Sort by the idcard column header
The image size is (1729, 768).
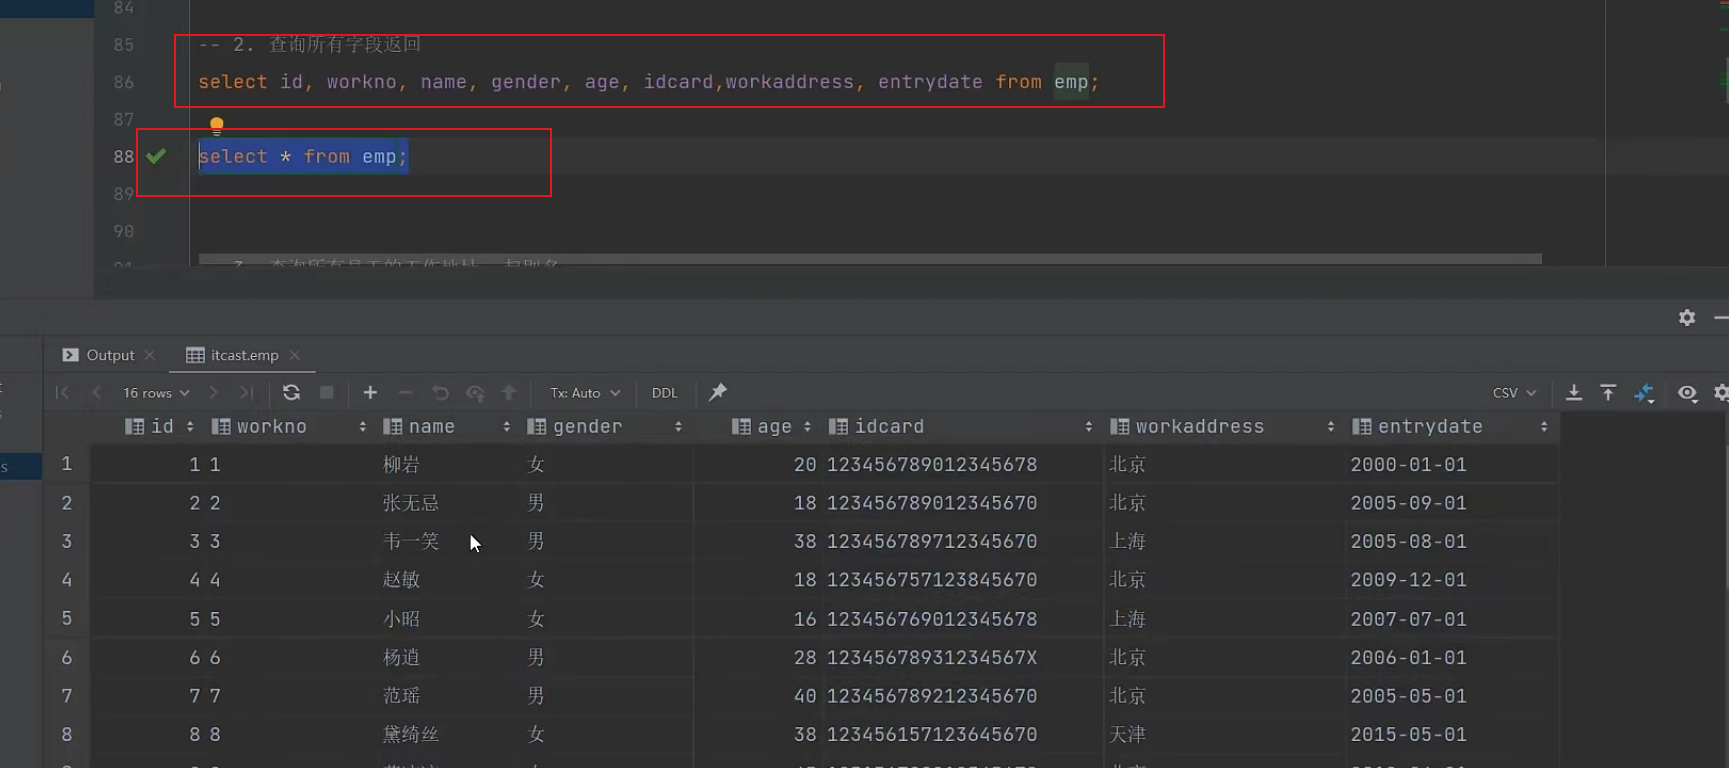tap(961, 427)
